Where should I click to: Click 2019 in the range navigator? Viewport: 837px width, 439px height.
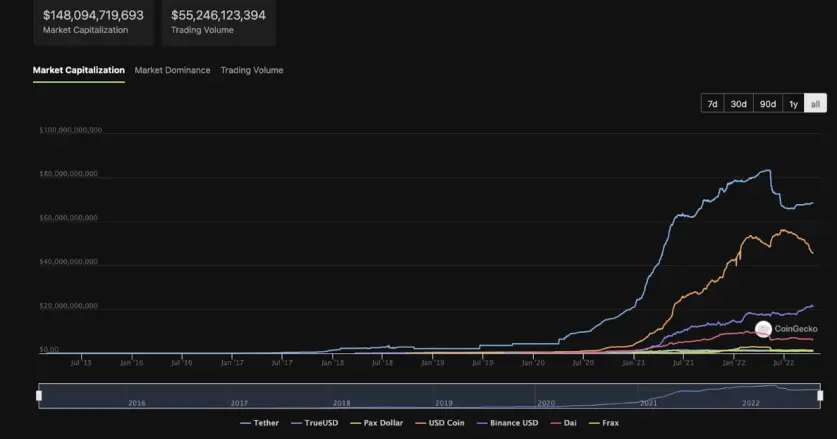point(444,403)
